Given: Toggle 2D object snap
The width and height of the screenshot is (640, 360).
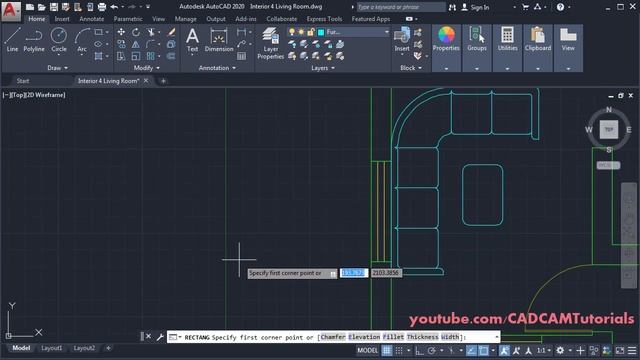Looking at the screenshot, I should point(484,350).
